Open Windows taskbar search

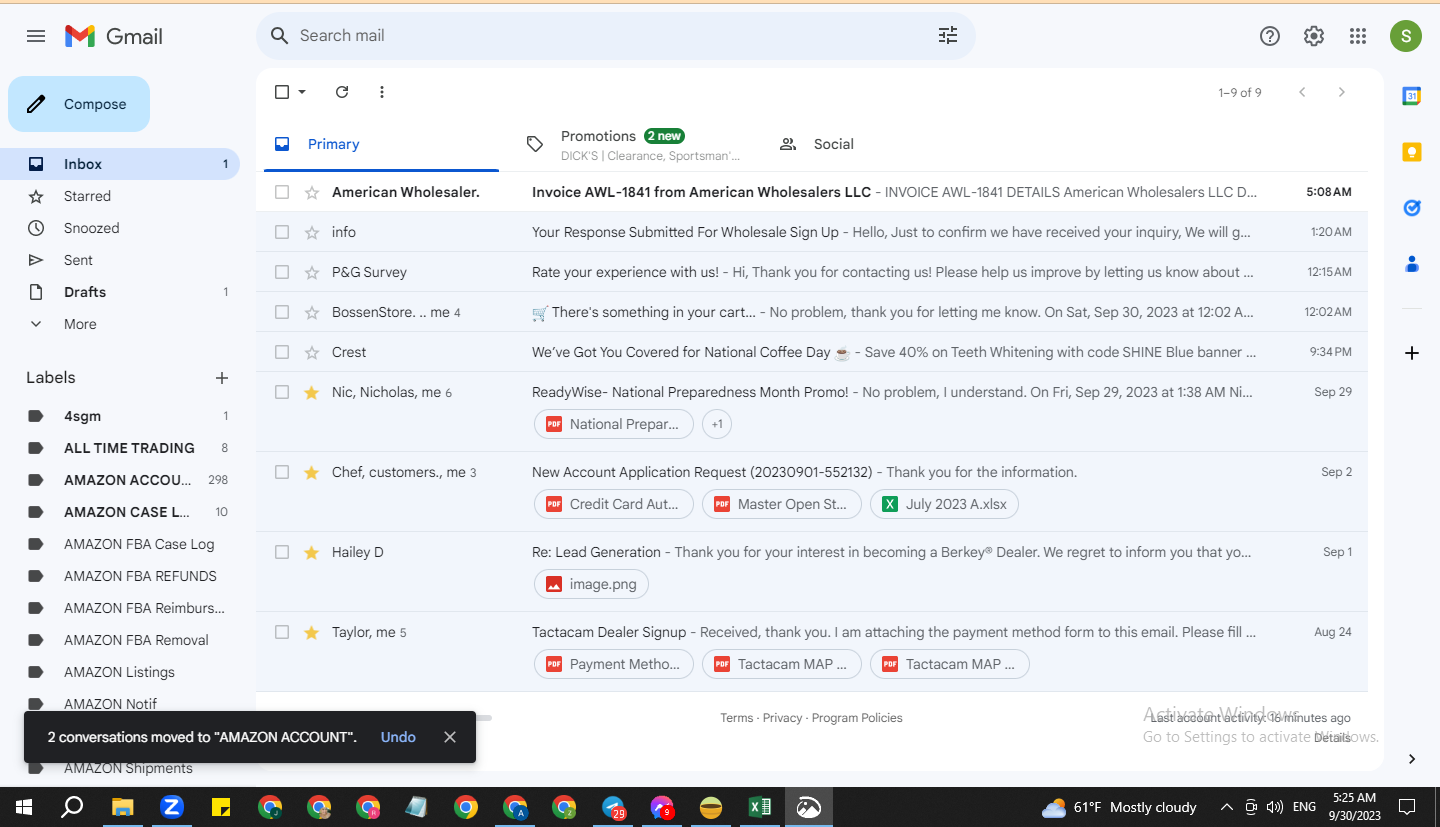coord(72,807)
